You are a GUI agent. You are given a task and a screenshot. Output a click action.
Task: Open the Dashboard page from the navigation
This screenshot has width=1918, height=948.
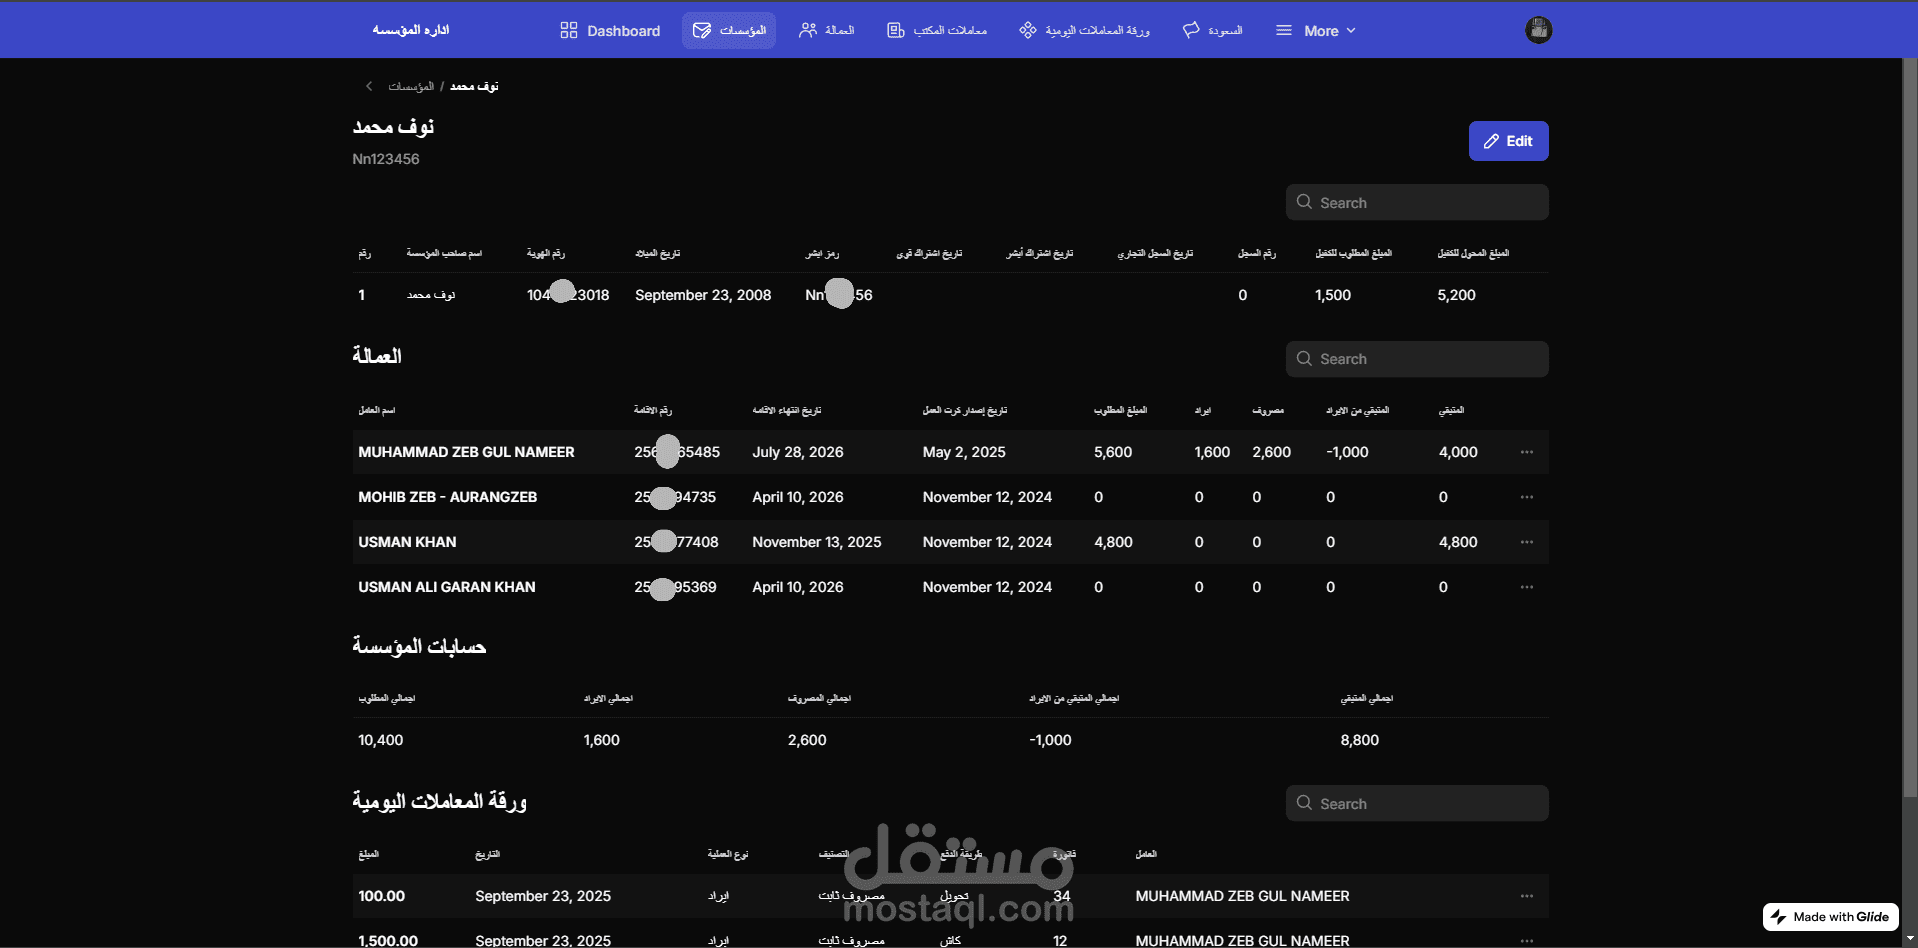pyautogui.click(x=610, y=31)
